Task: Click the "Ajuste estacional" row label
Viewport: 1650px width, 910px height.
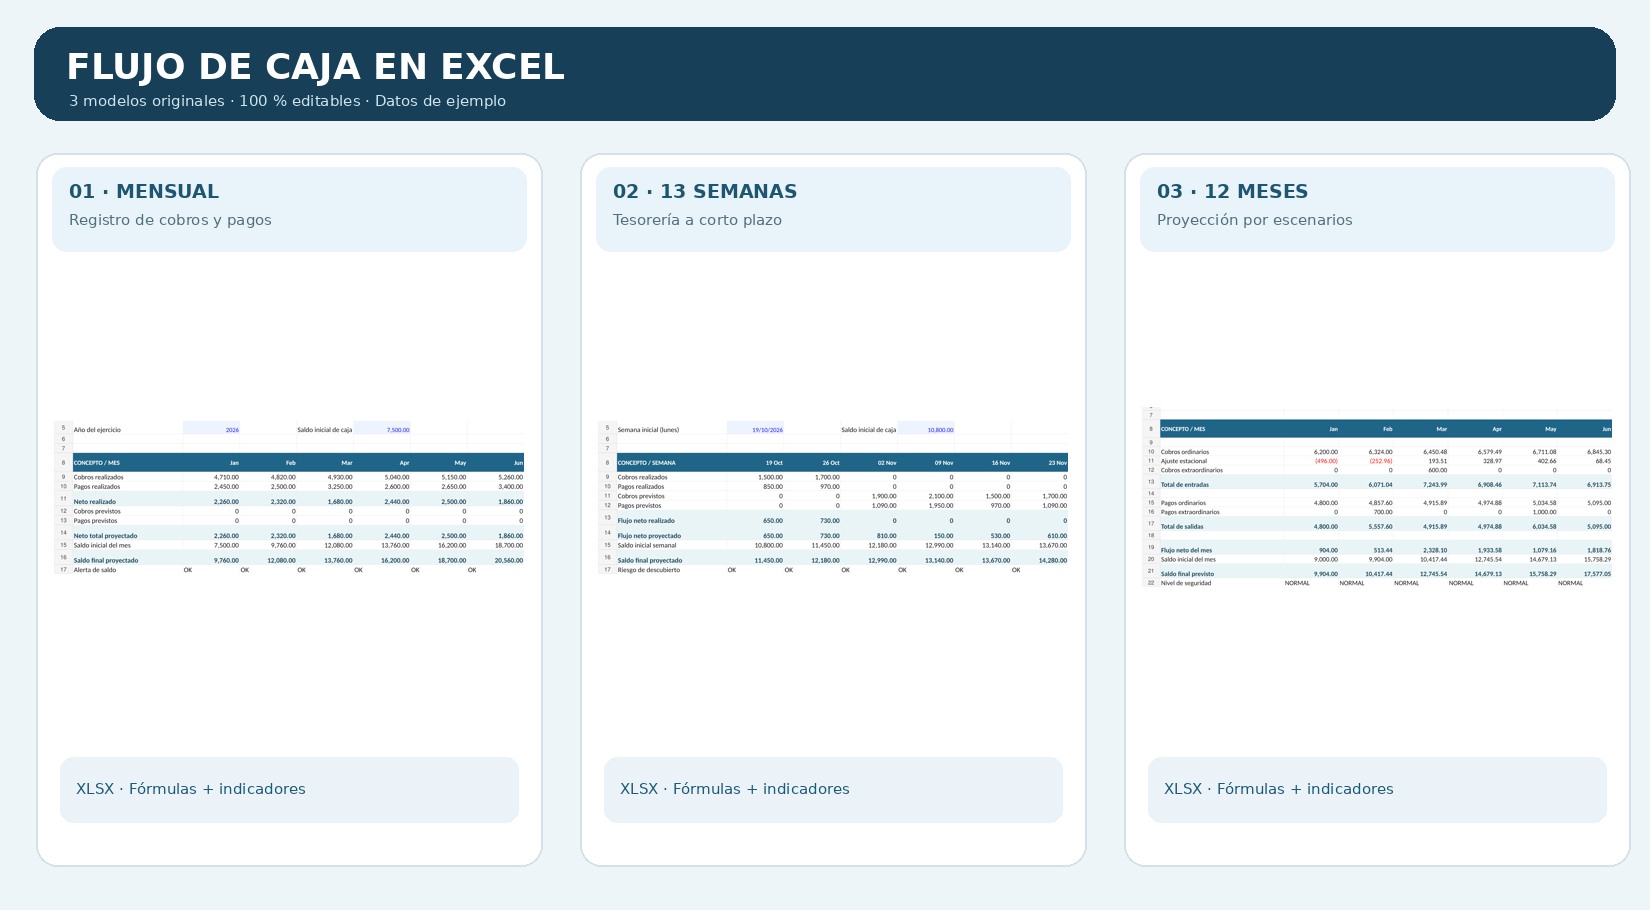Action: coord(1184,461)
